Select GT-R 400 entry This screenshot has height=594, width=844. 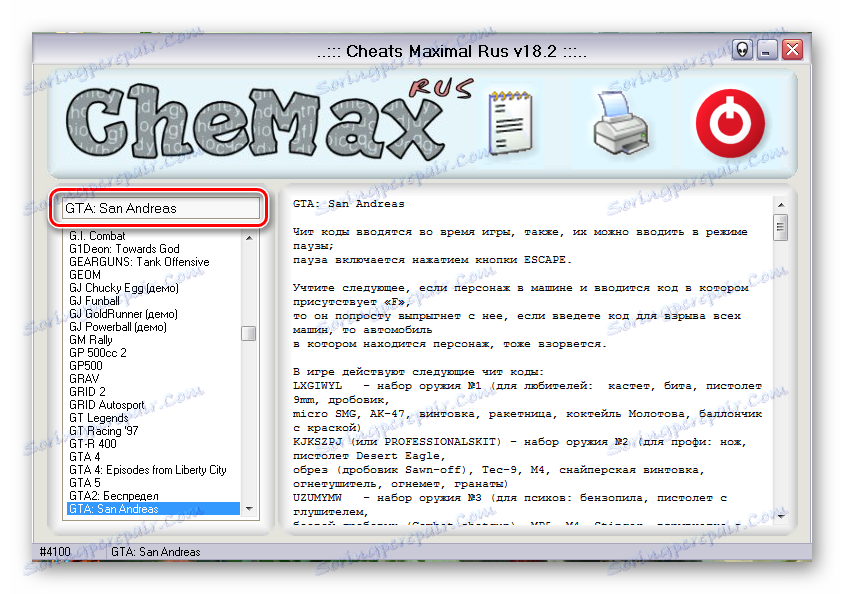pos(93,444)
